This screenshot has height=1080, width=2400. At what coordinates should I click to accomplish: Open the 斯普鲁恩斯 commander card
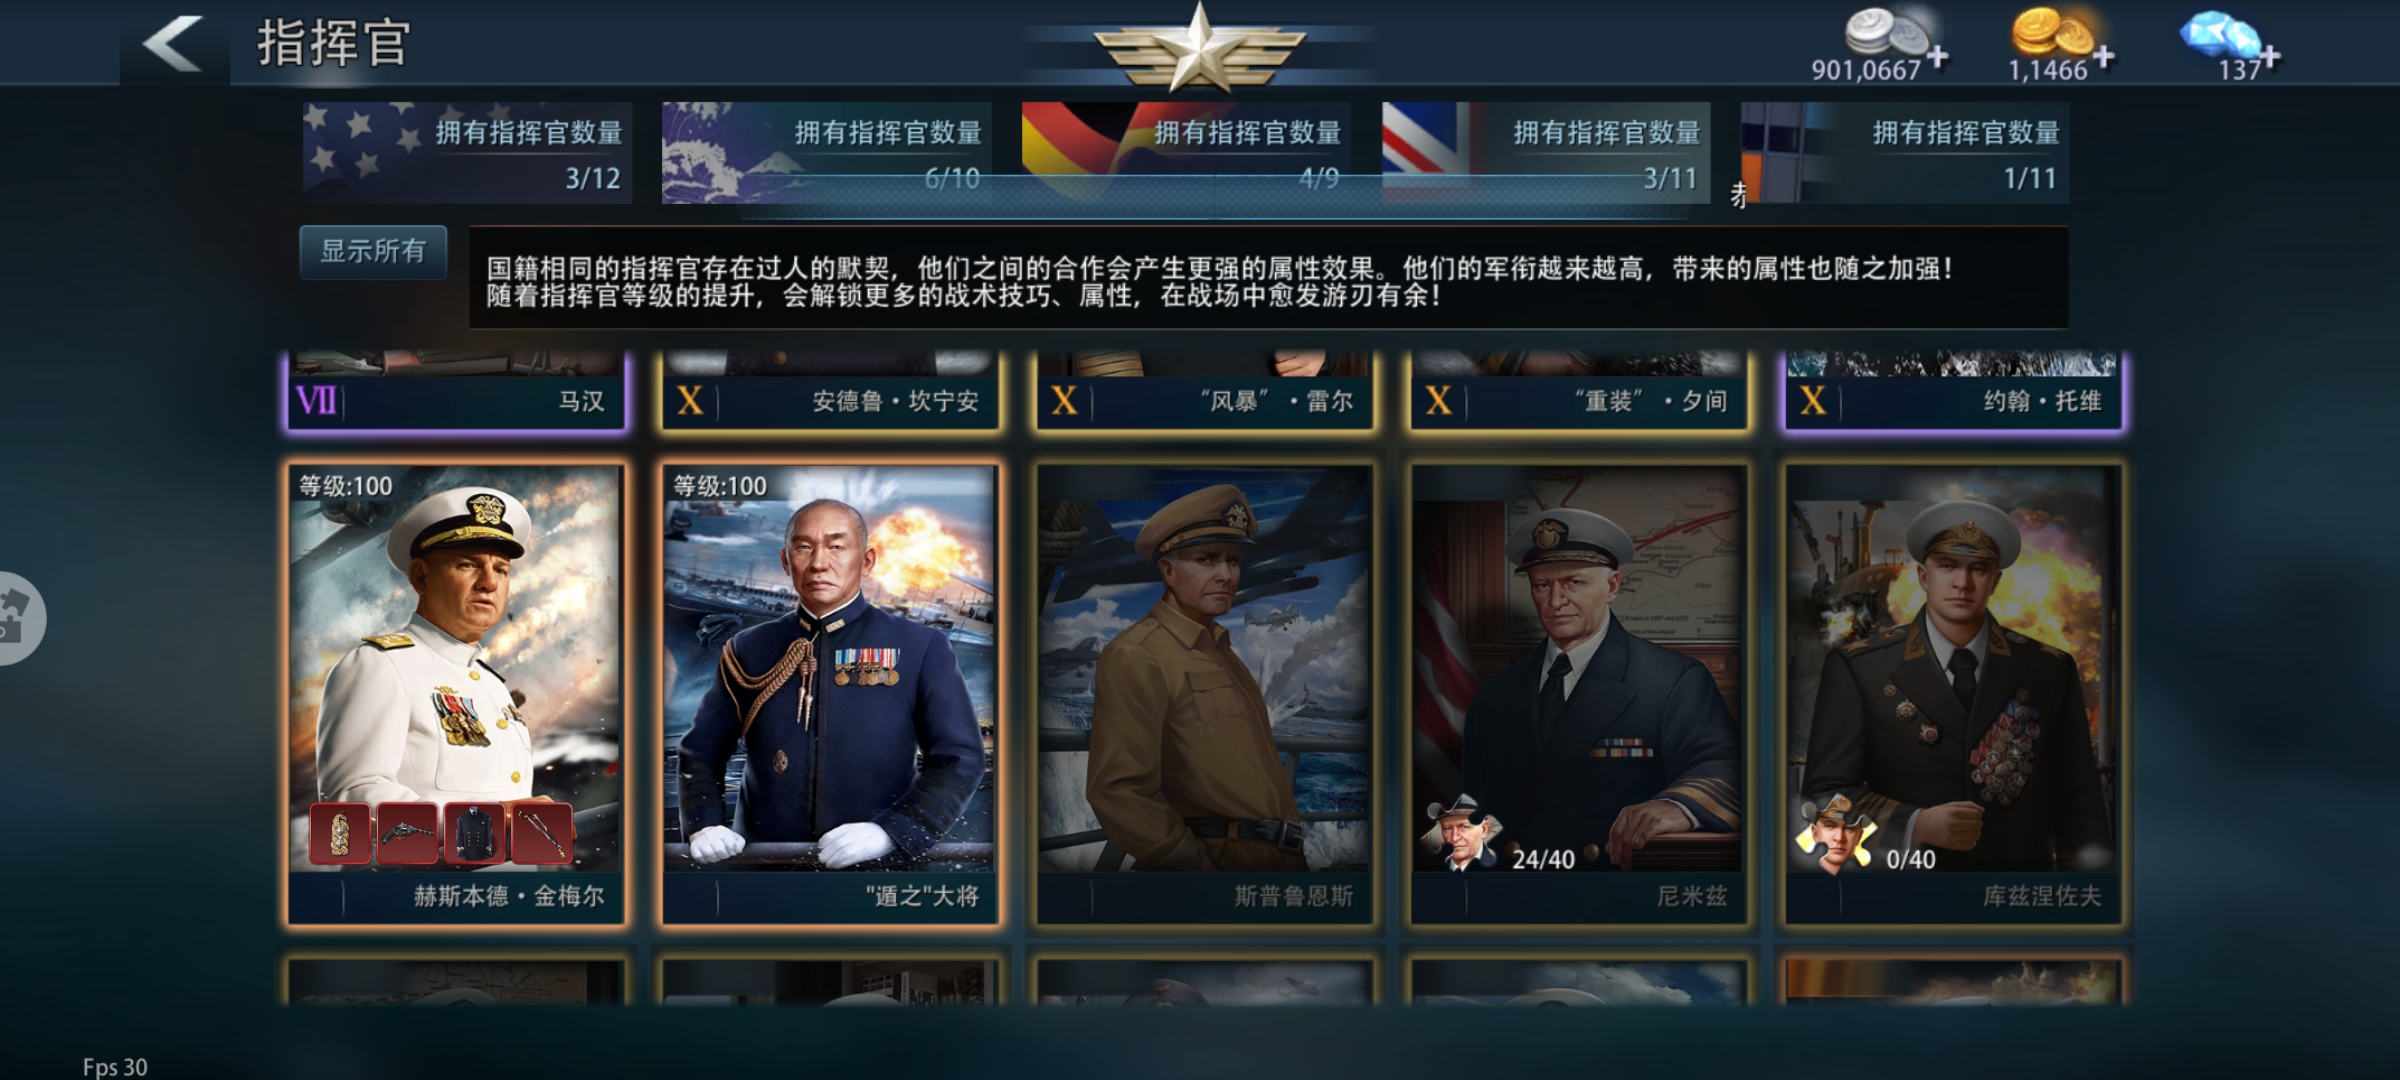tap(1204, 694)
